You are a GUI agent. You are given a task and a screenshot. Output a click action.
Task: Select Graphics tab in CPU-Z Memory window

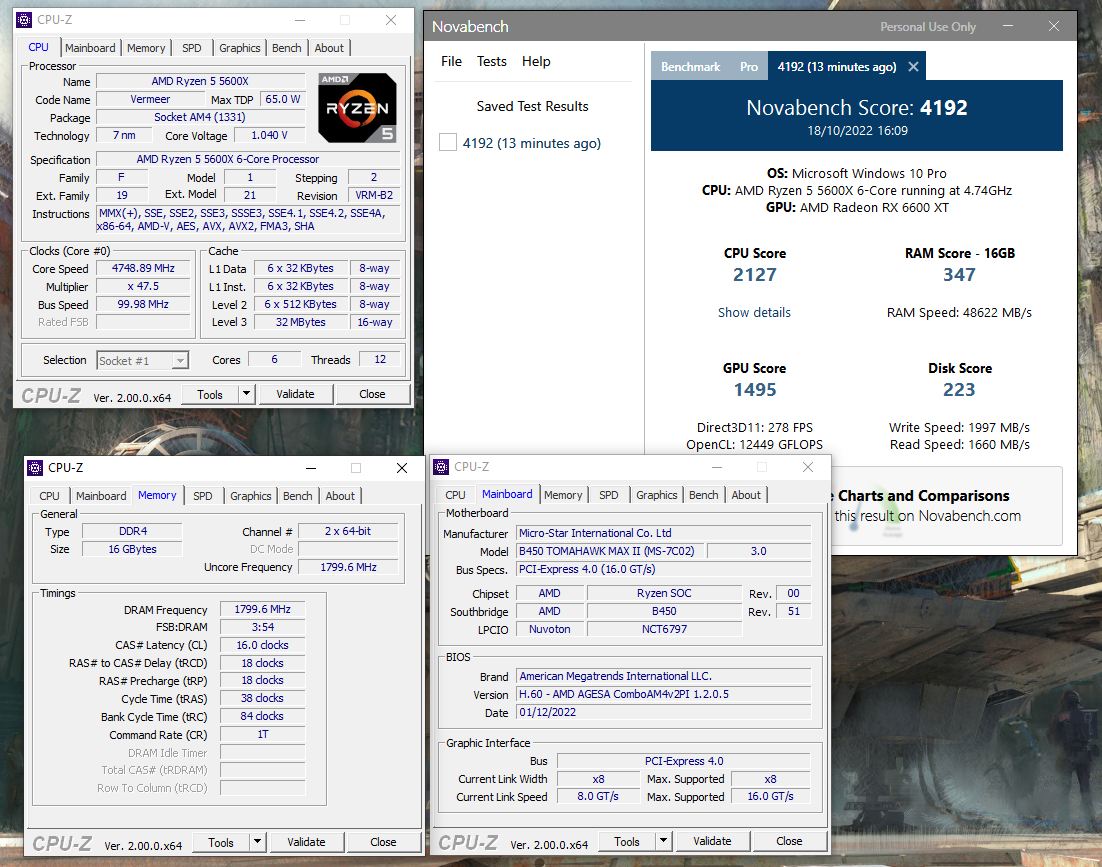click(x=250, y=496)
